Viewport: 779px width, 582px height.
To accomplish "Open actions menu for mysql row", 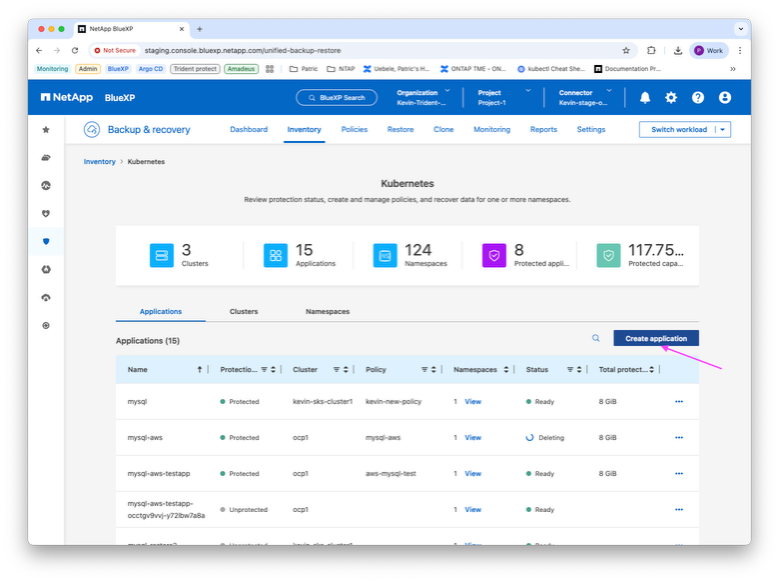I will point(679,402).
